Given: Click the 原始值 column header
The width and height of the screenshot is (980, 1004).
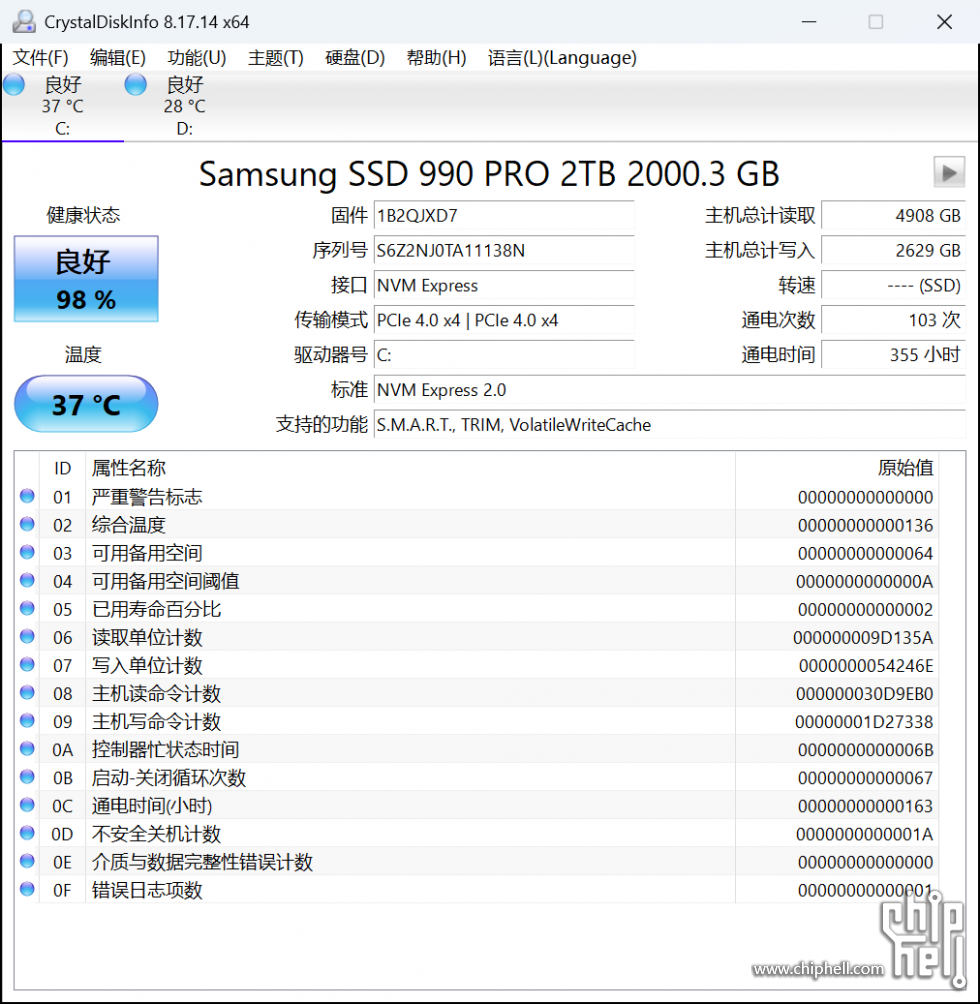Looking at the screenshot, I should point(837,468).
